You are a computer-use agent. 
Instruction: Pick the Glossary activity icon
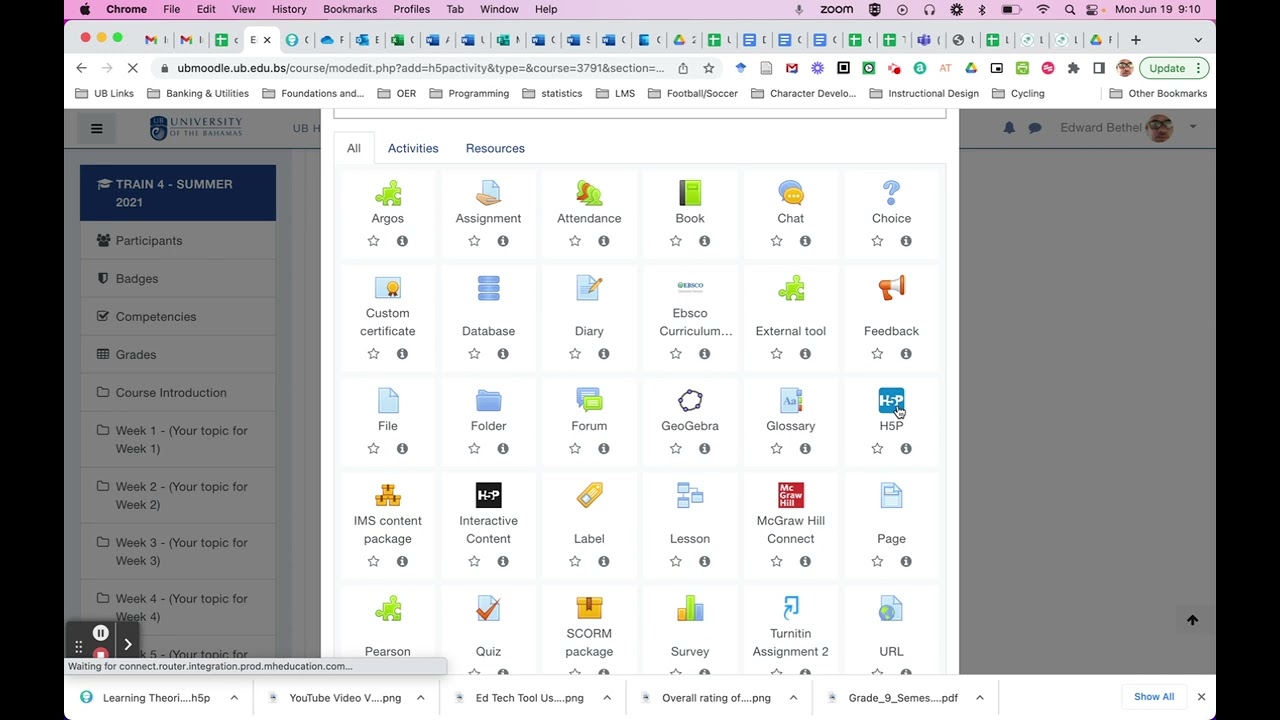click(x=791, y=401)
